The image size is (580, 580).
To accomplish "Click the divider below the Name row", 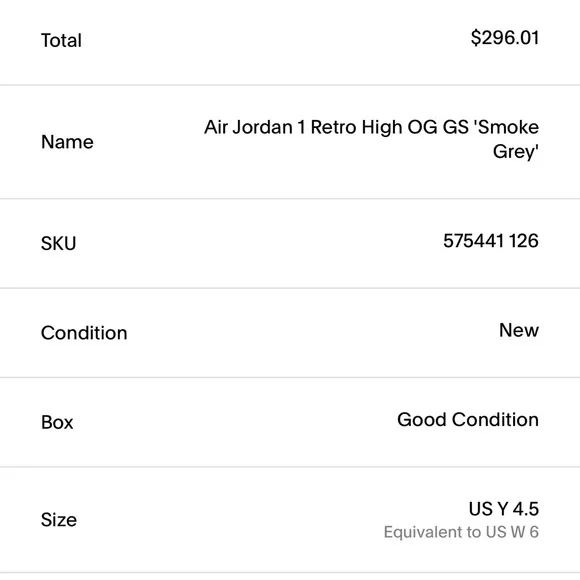I will tap(290, 199).
